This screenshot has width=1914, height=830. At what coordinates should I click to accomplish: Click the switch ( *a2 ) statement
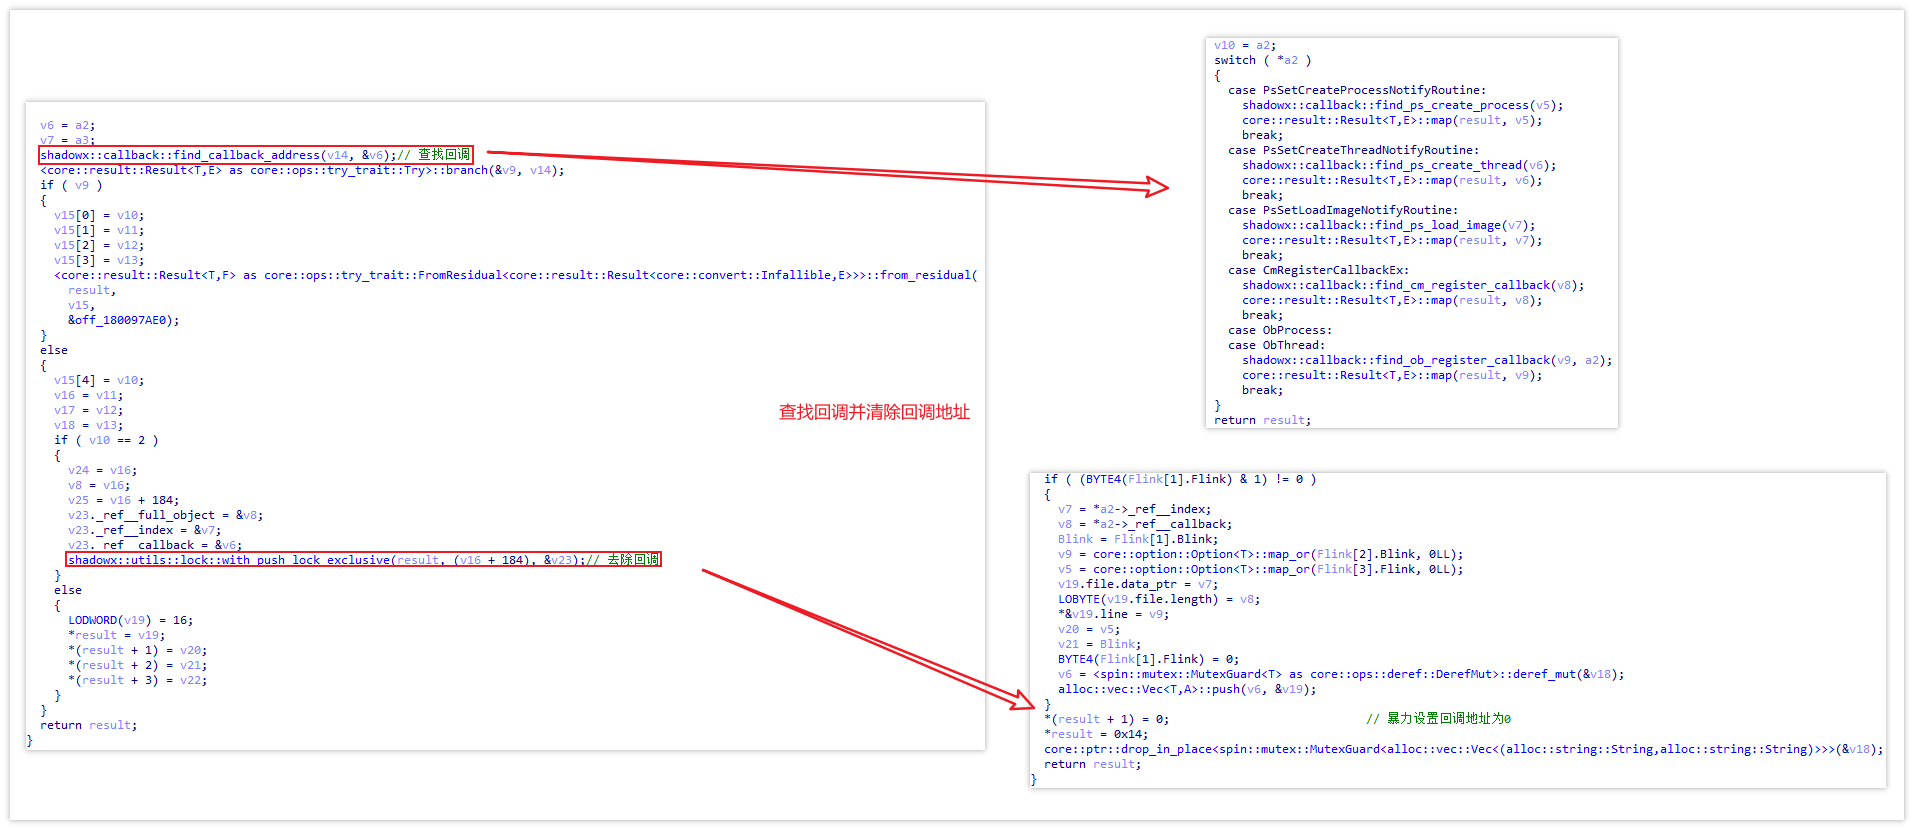(1262, 60)
